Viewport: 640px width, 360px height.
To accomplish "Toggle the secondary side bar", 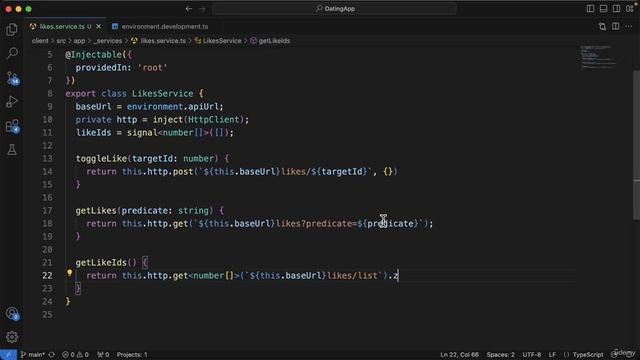I will 616,9.
